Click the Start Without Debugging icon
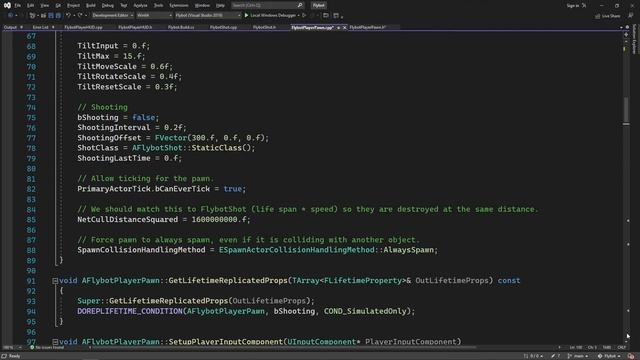This screenshot has height=360, width=640. click(x=304, y=16)
